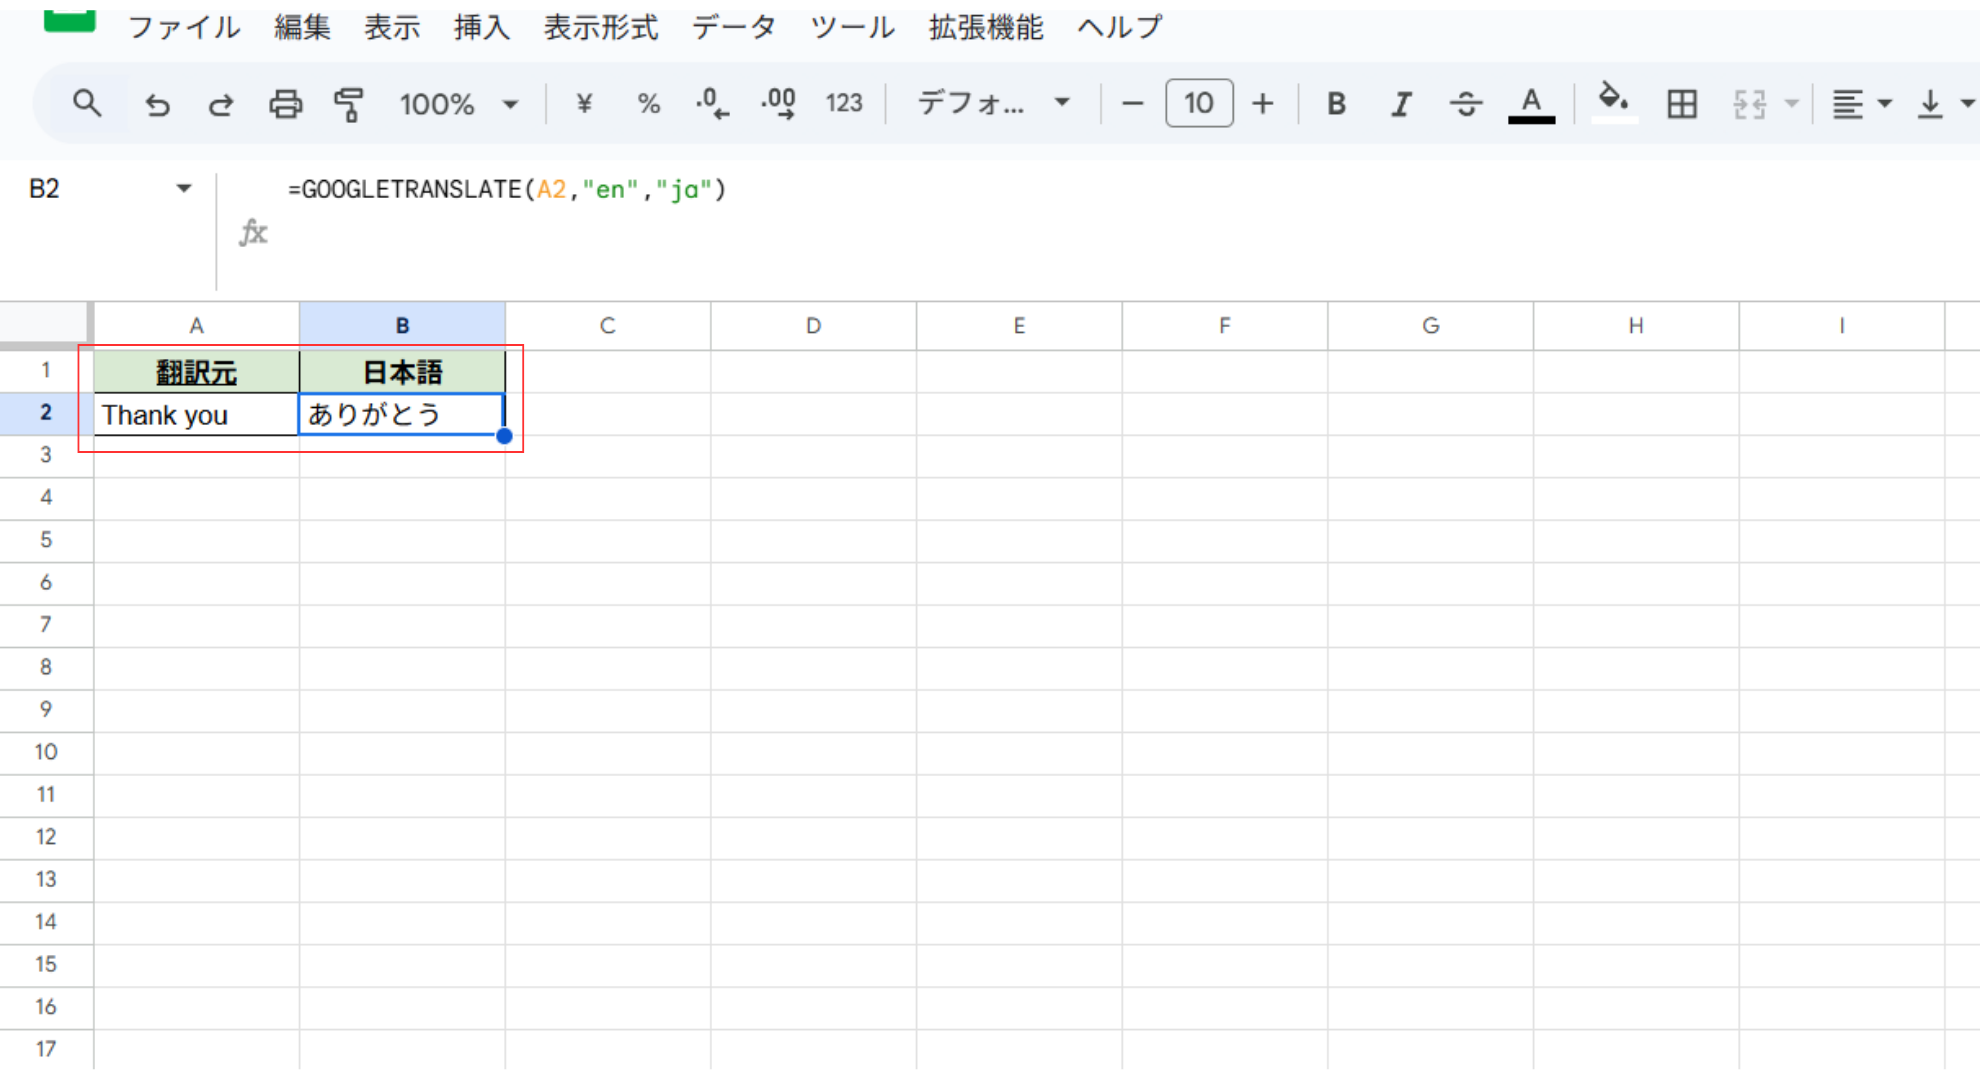Increase decimal places

coord(778,104)
